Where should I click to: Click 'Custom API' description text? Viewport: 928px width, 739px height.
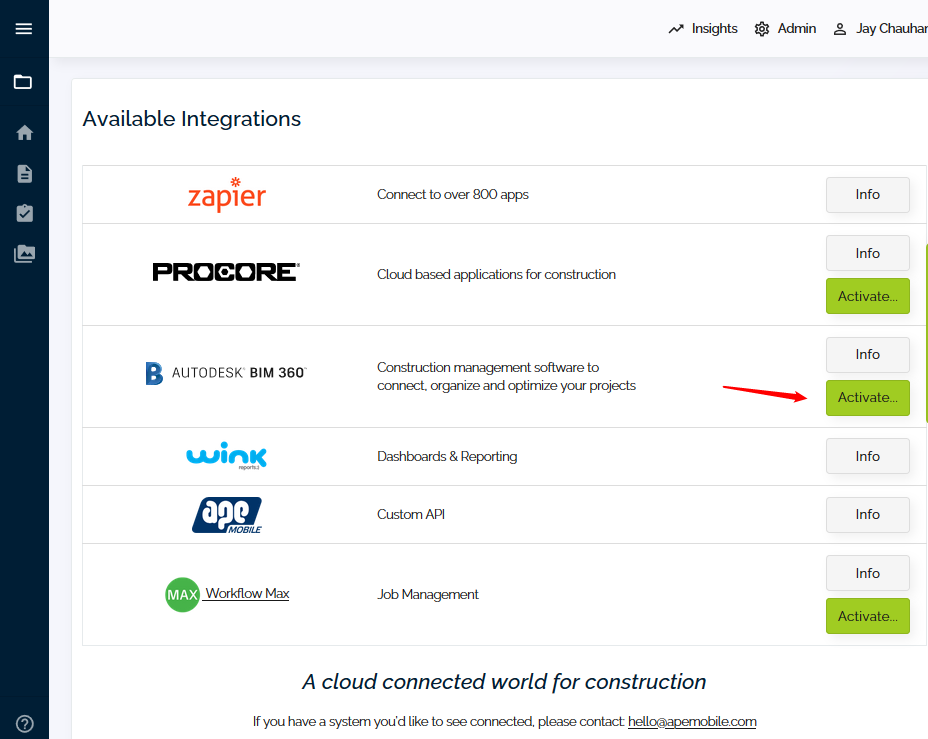[x=411, y=514]
